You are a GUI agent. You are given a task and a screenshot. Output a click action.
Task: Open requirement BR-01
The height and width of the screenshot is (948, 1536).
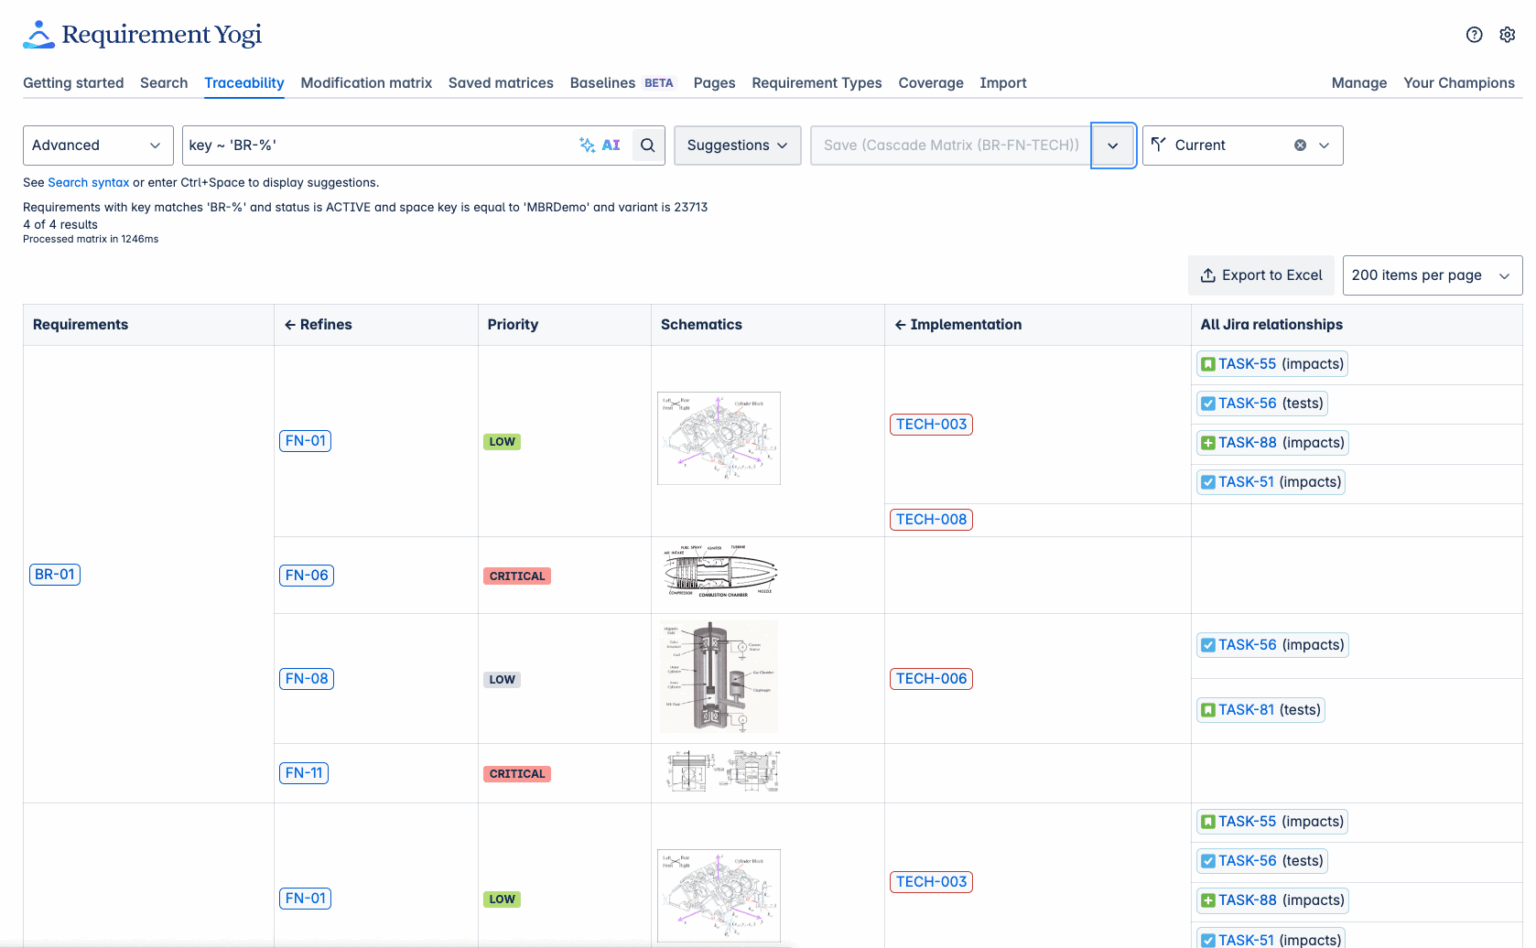point(54,574)
